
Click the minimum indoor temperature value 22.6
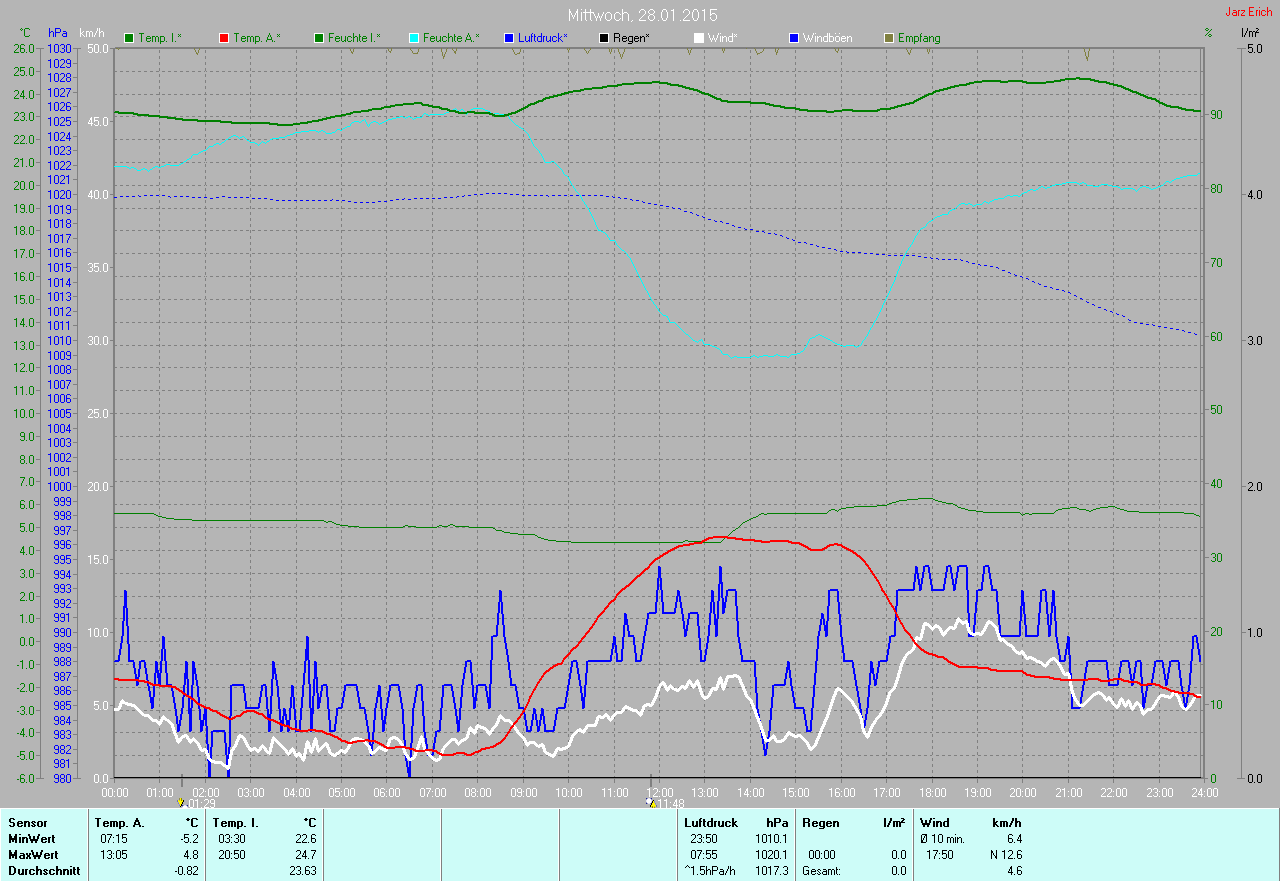click(306, 839)
